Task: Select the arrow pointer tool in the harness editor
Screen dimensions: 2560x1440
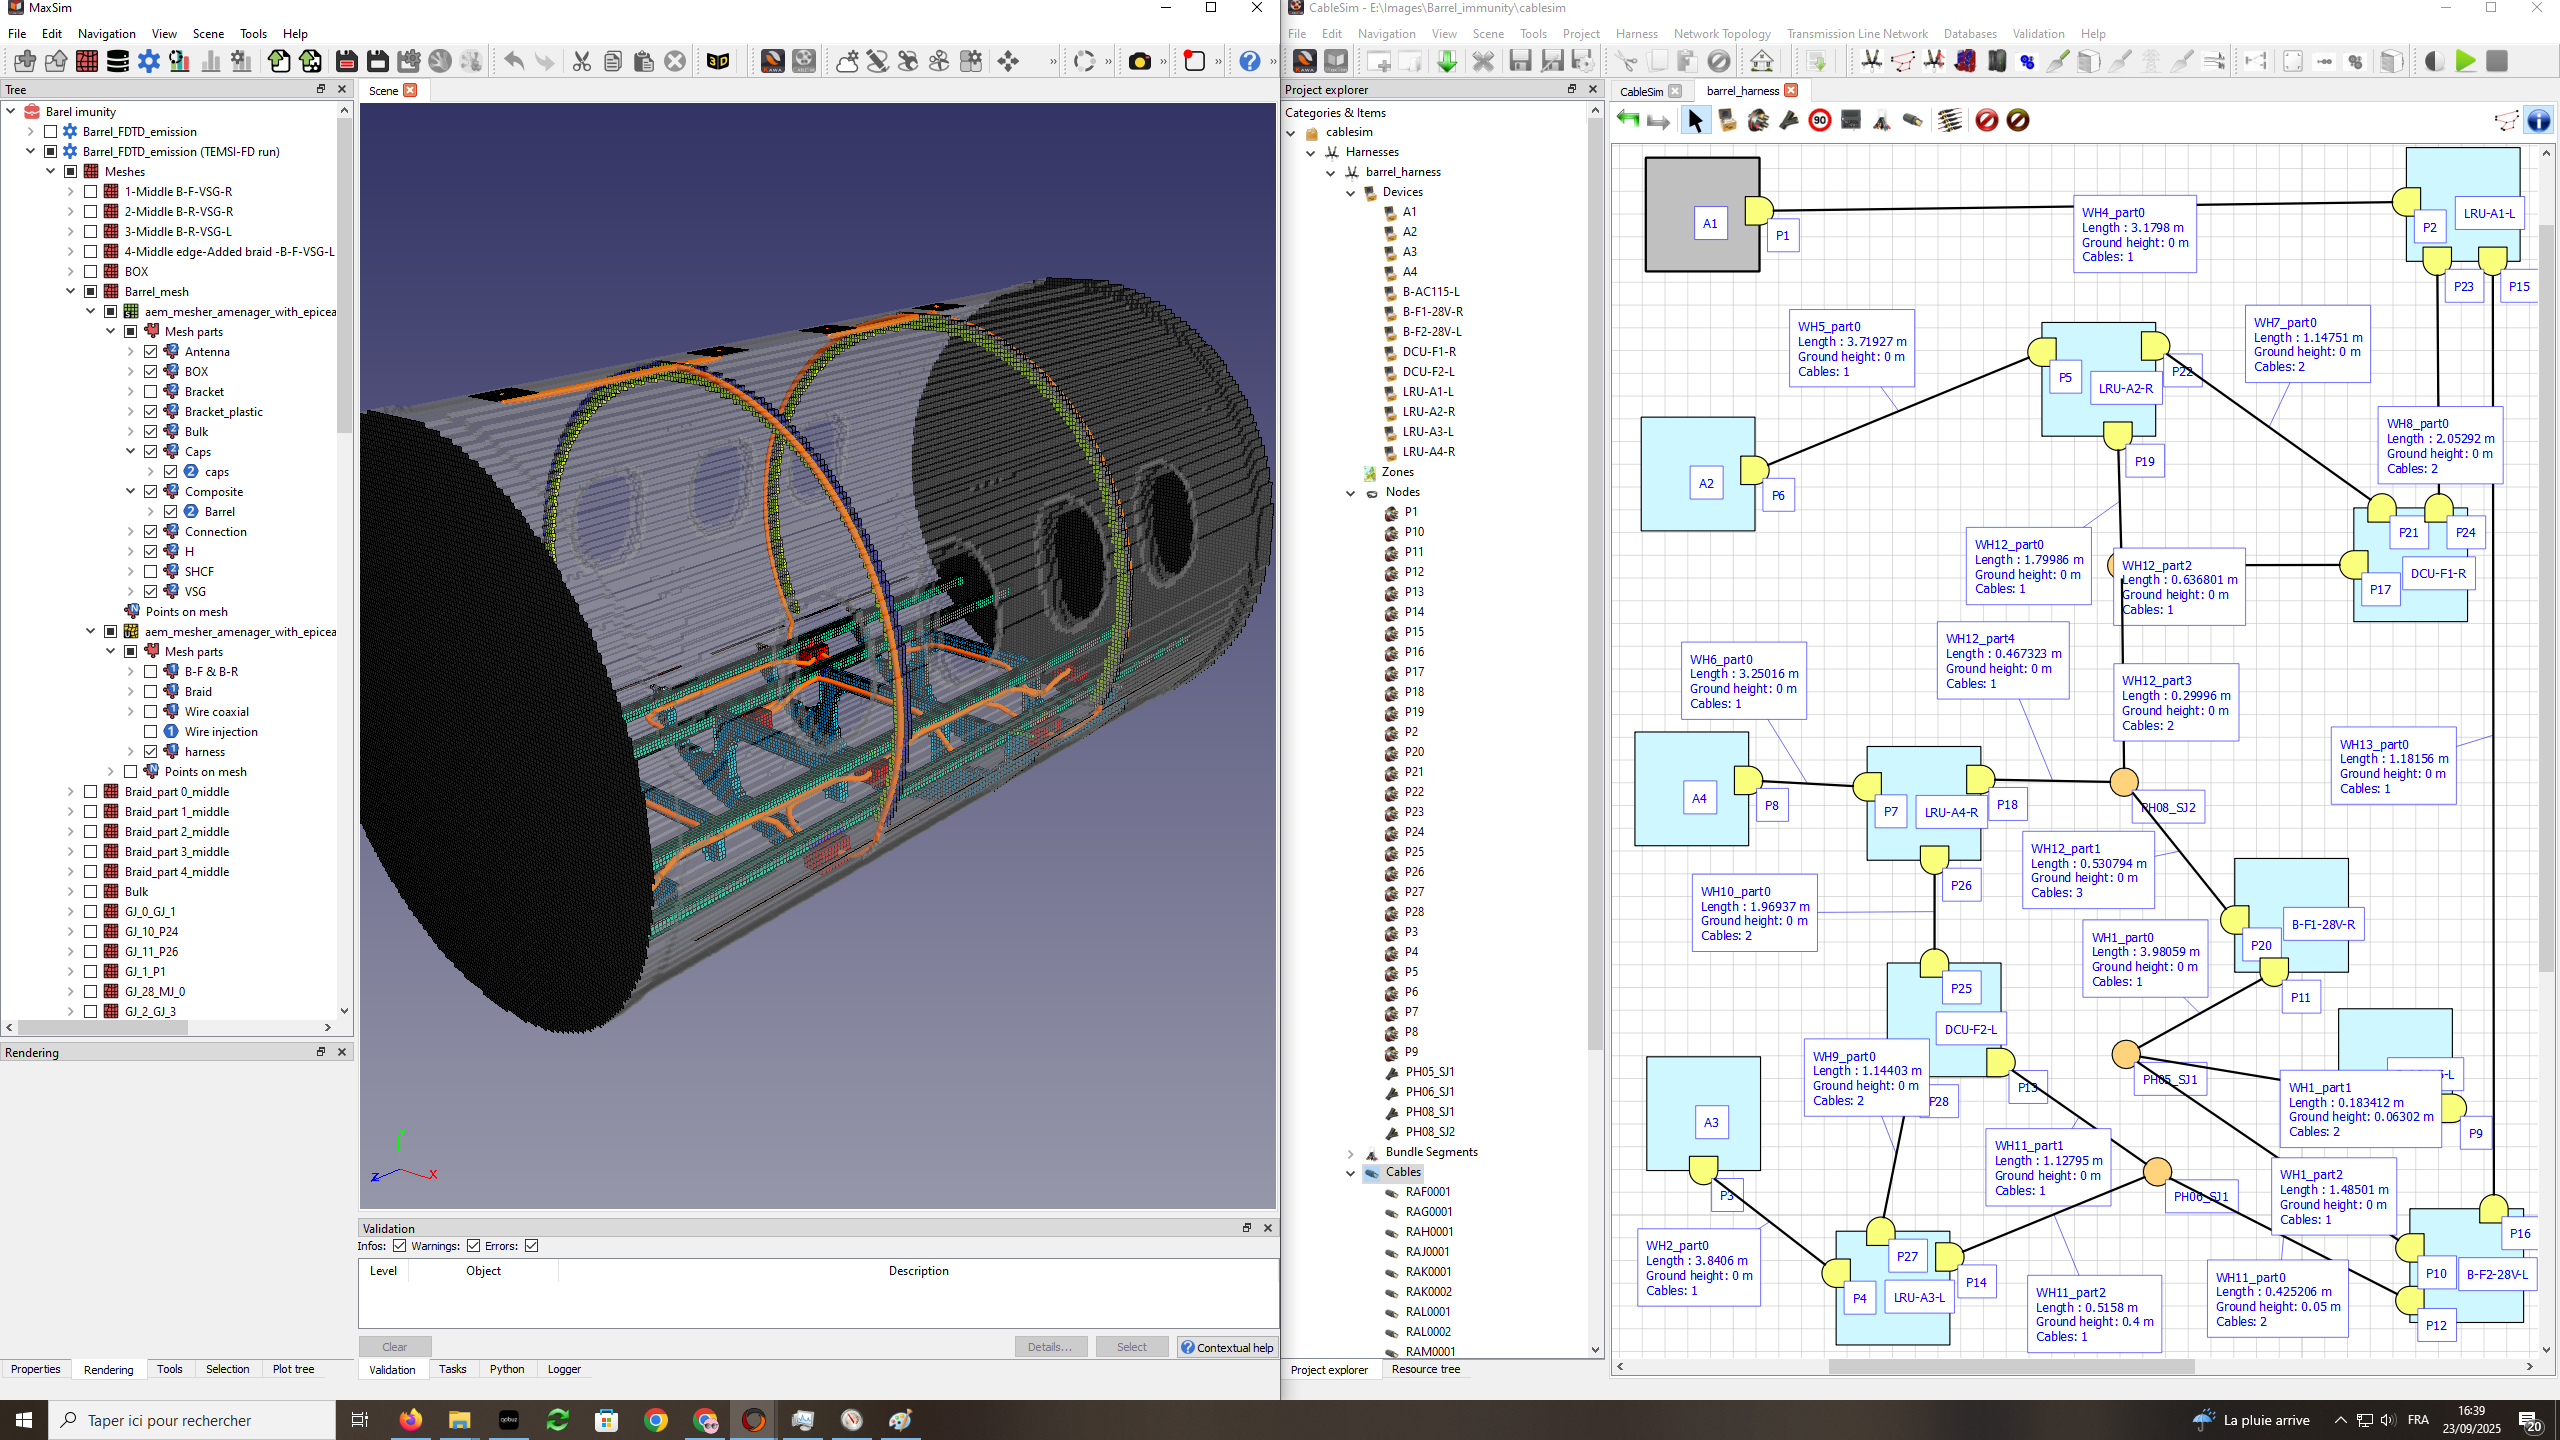Action: tap(1695, 121)
